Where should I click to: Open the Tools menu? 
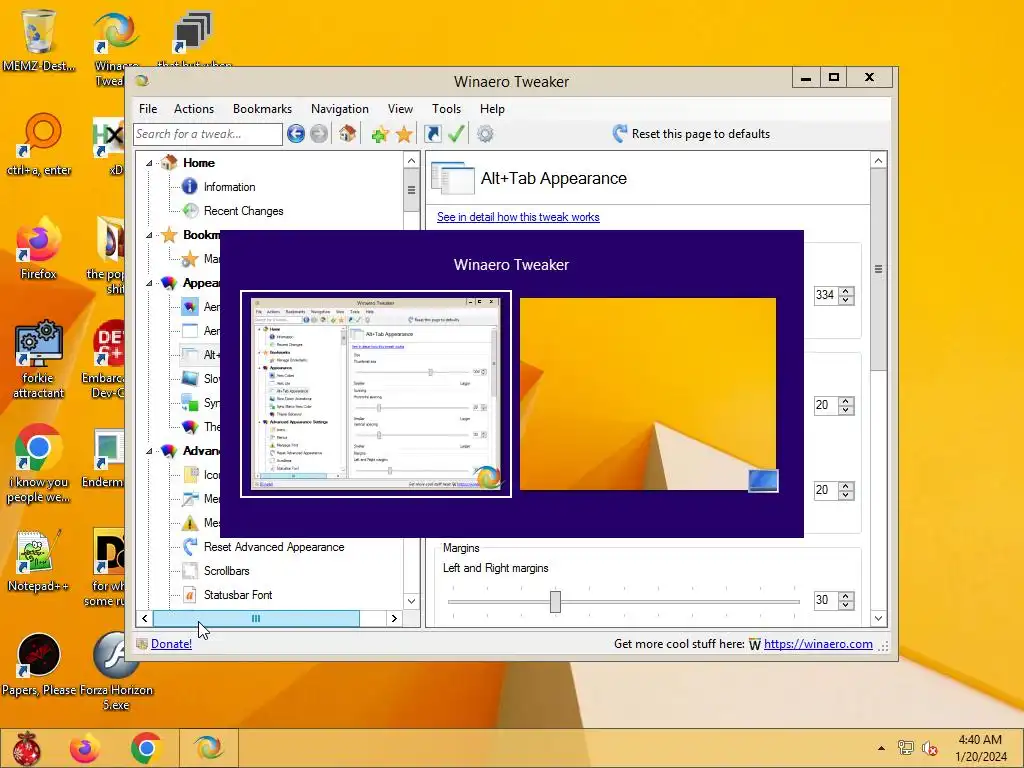(x=447, y=109)
